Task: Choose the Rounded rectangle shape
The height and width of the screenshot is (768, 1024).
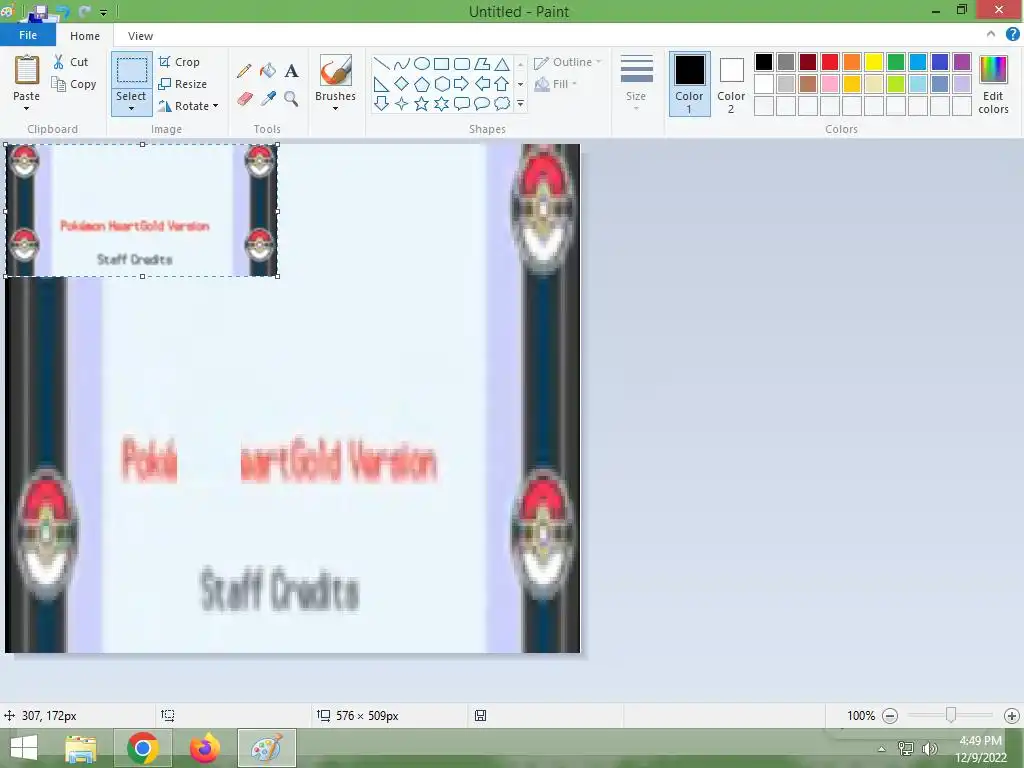Action: coord(462,63)
